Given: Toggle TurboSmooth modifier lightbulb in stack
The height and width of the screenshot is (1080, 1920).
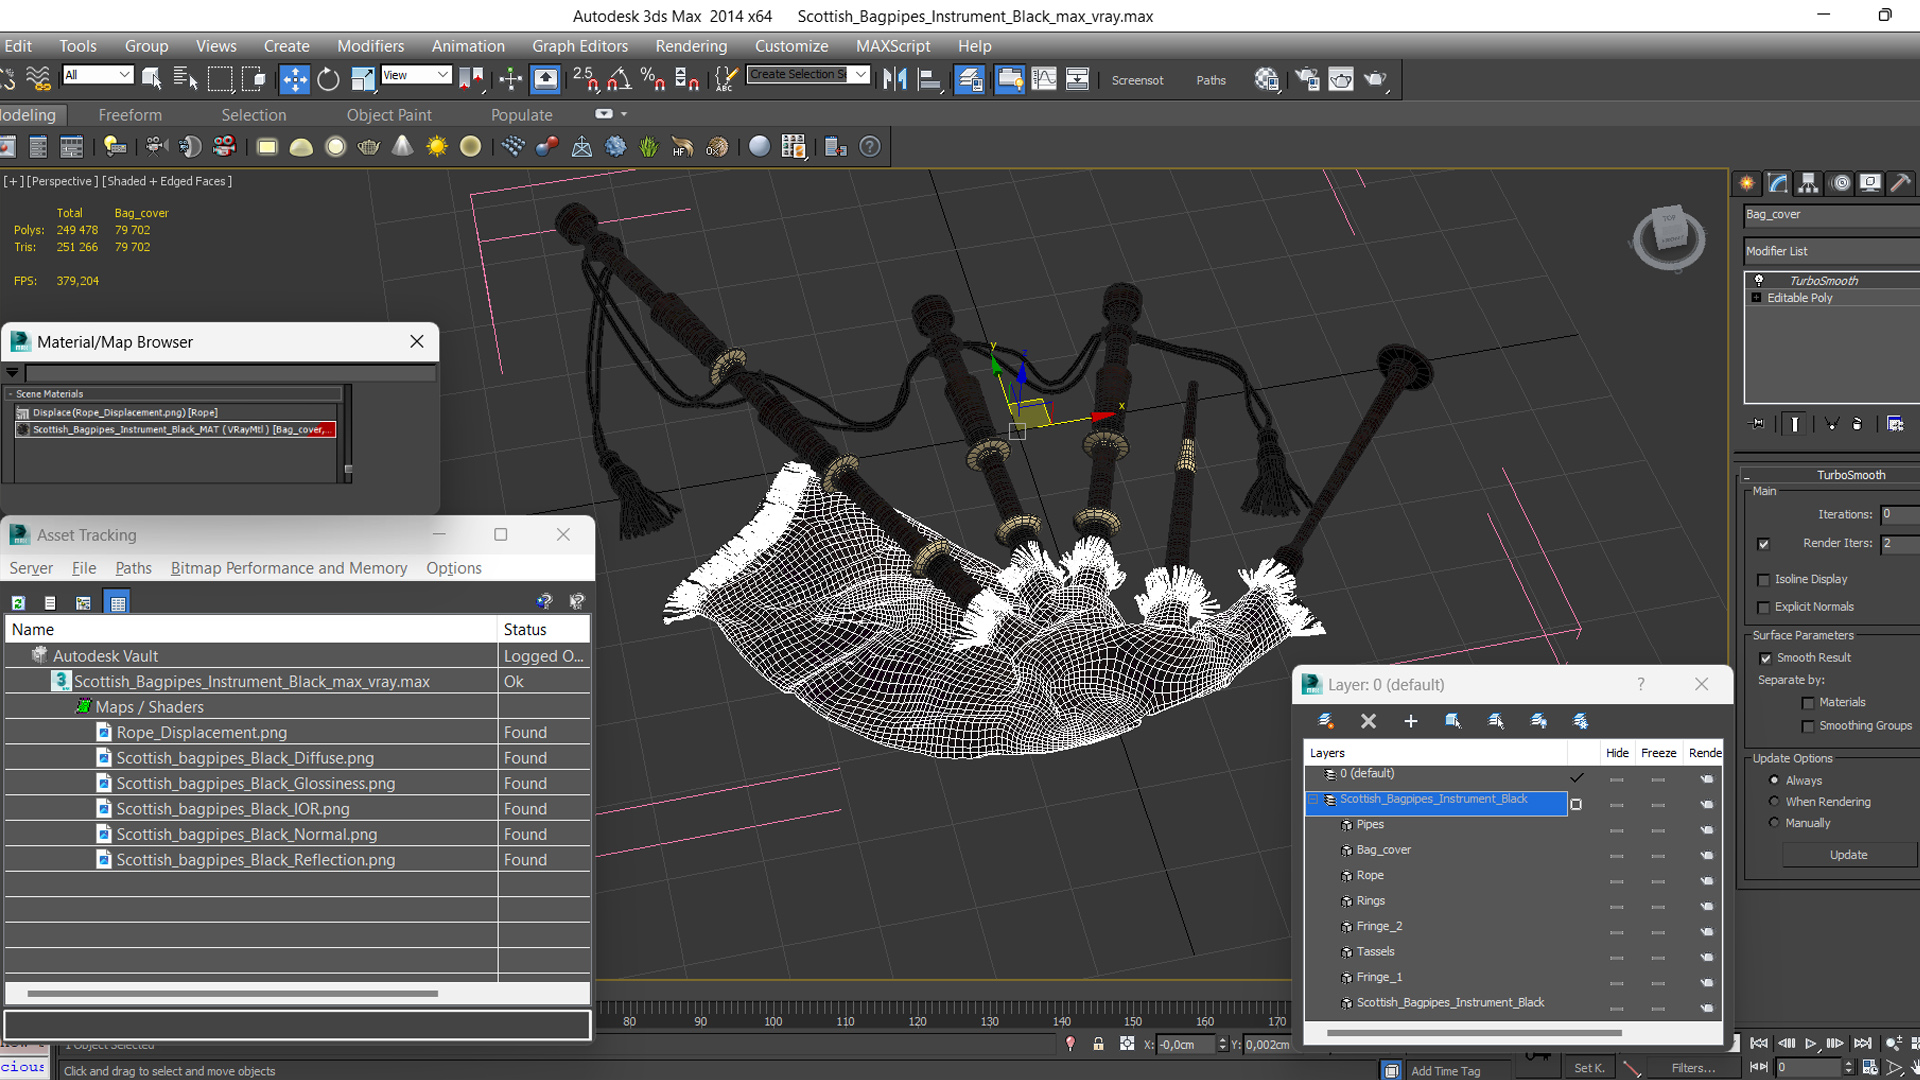Looking at the screenshot, I should coord(1759,280).
